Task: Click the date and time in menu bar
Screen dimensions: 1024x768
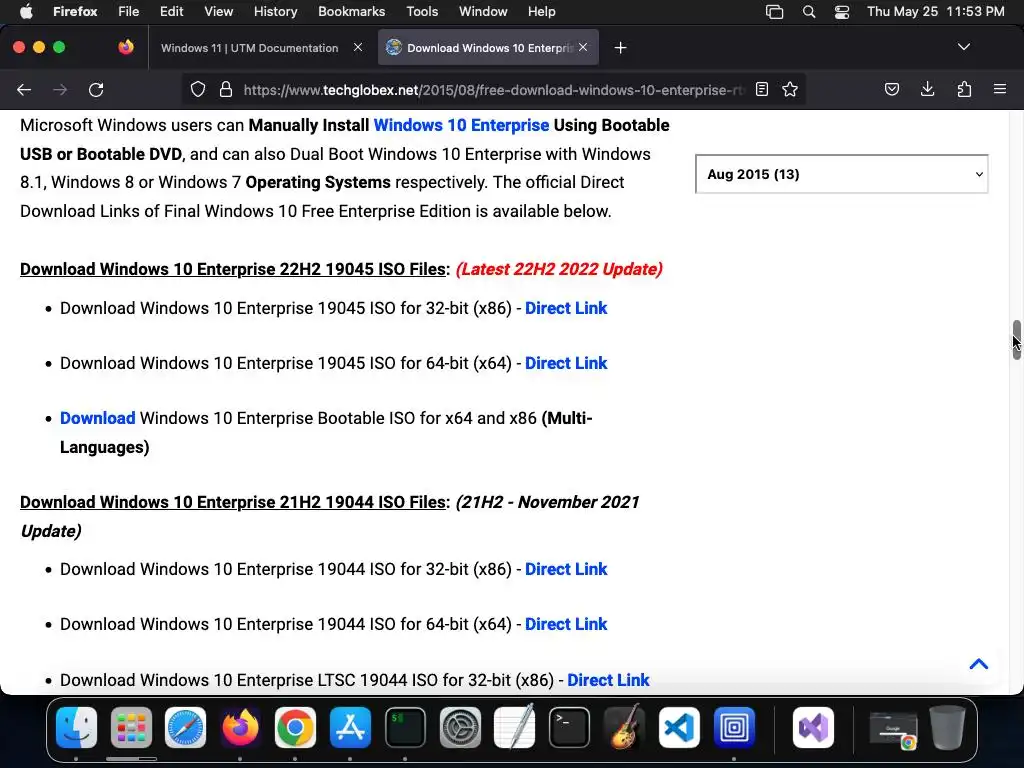Action: [935, 12]
